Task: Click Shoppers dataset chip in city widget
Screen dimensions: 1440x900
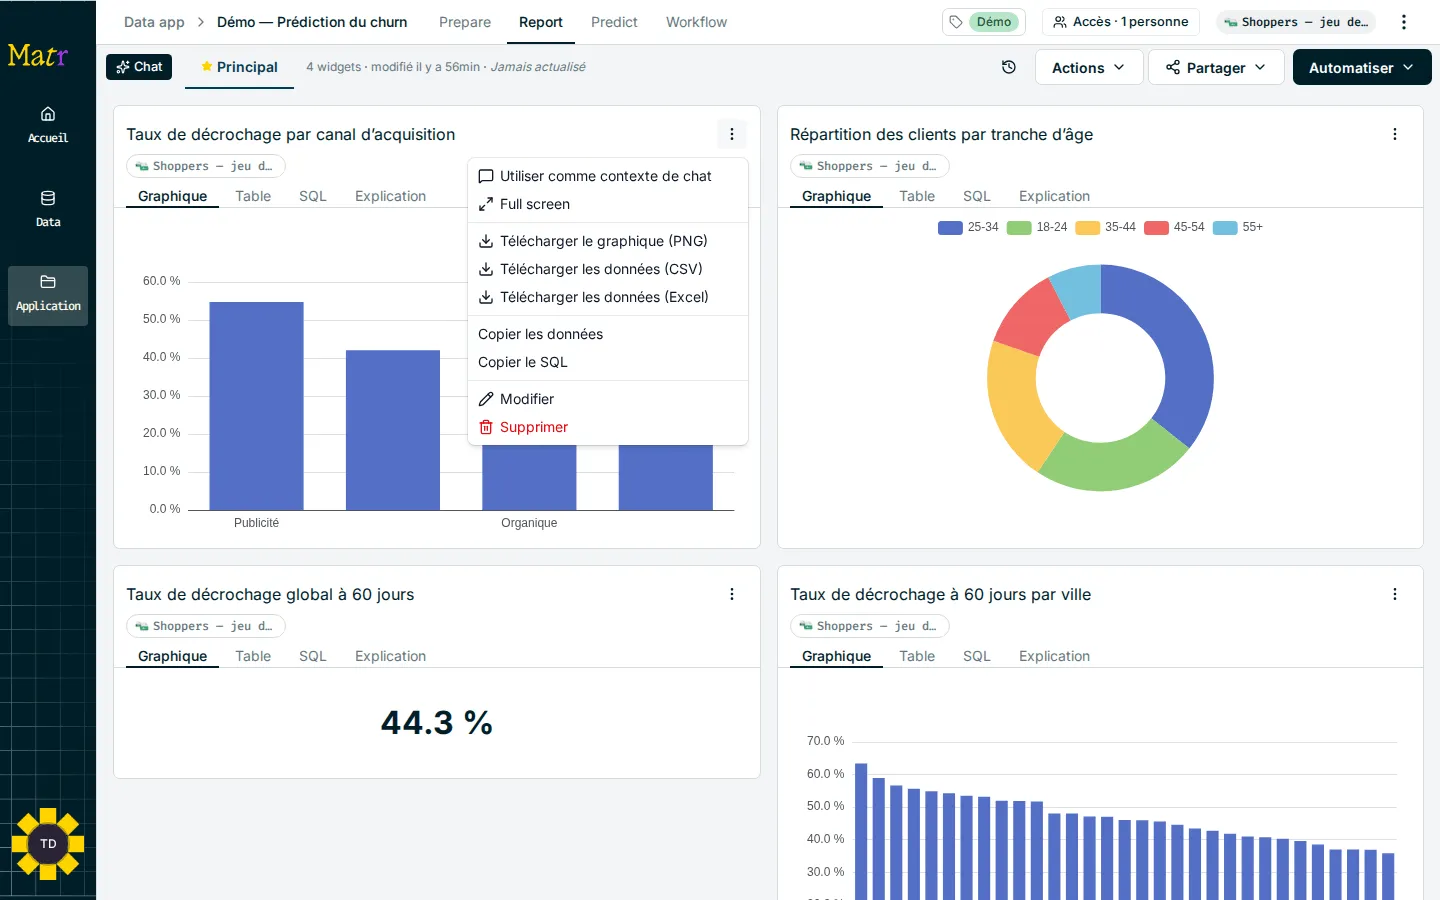Action: [869, 626]
